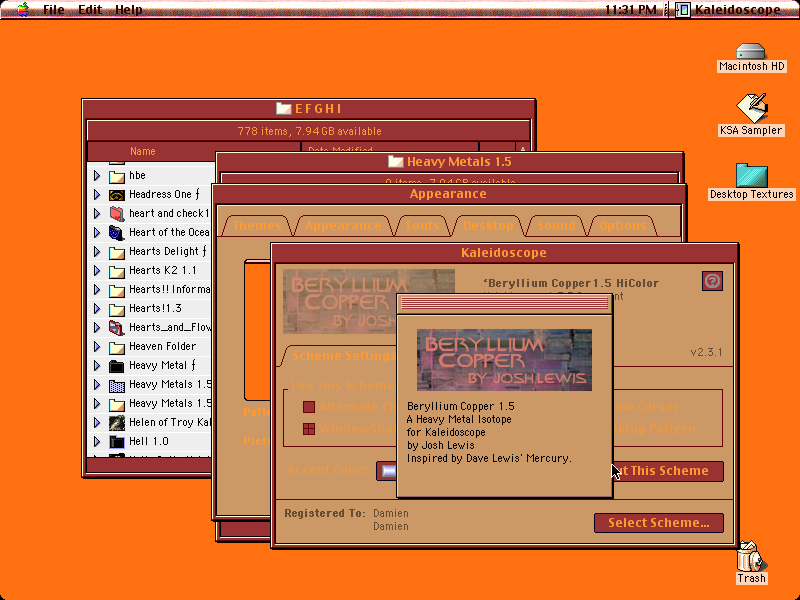800x600 pixels.
Task: Select the Hearts Delight ƒ folder icon
Action: (x=117, y=252)
